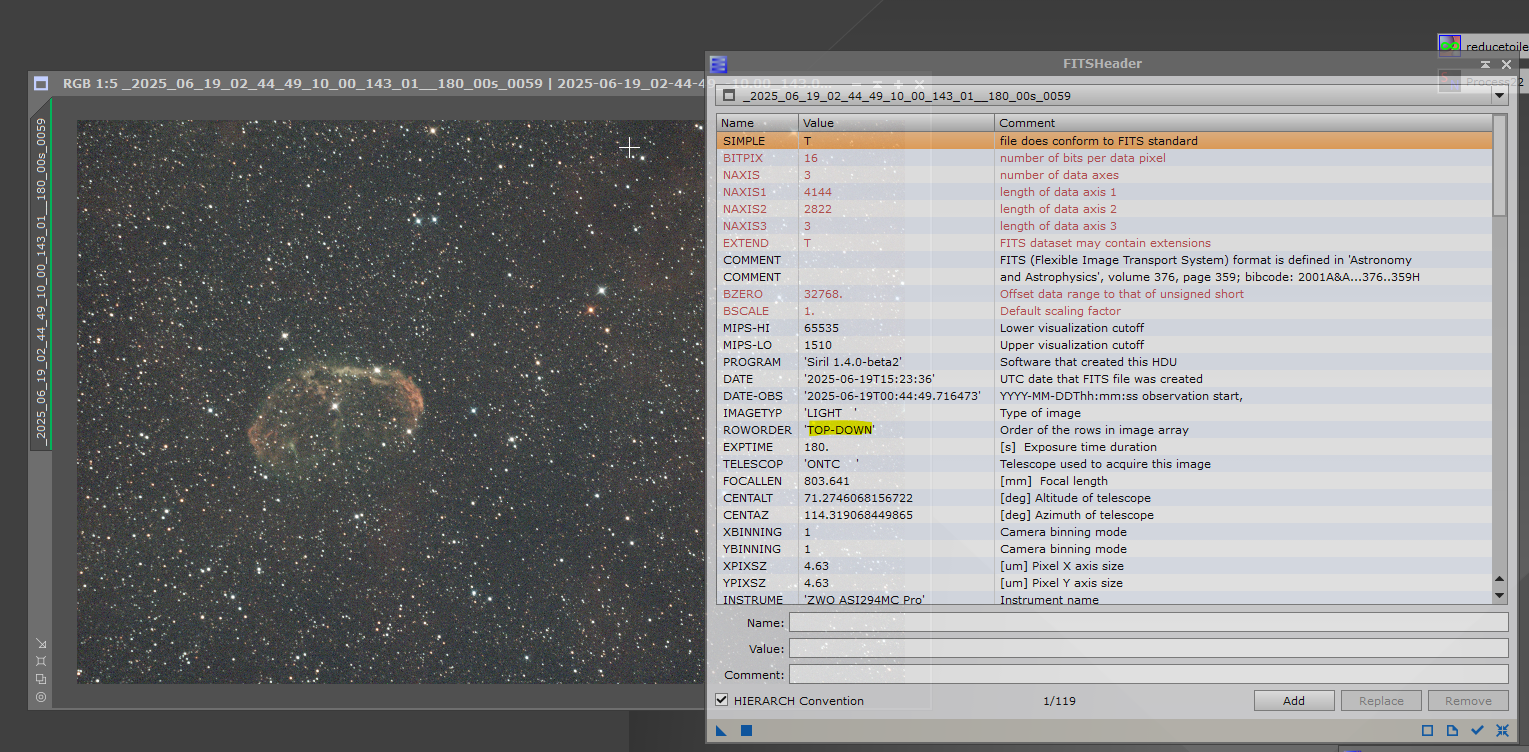
Task: Select the DATE-OBS keyword row
Action: tap(1104, 396)
